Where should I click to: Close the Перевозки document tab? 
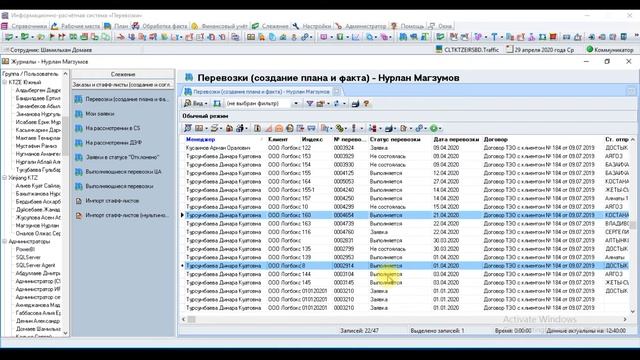[x=337, y=91]
